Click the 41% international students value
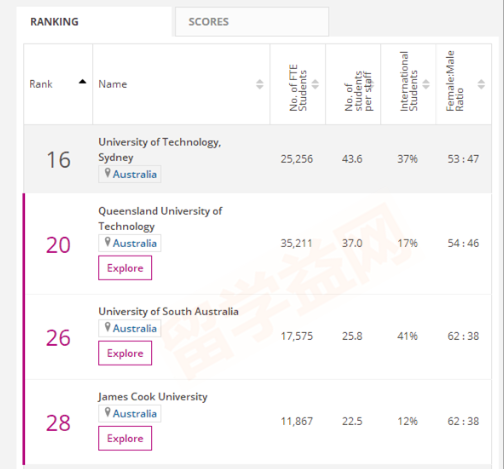 [x=407, y=336]
